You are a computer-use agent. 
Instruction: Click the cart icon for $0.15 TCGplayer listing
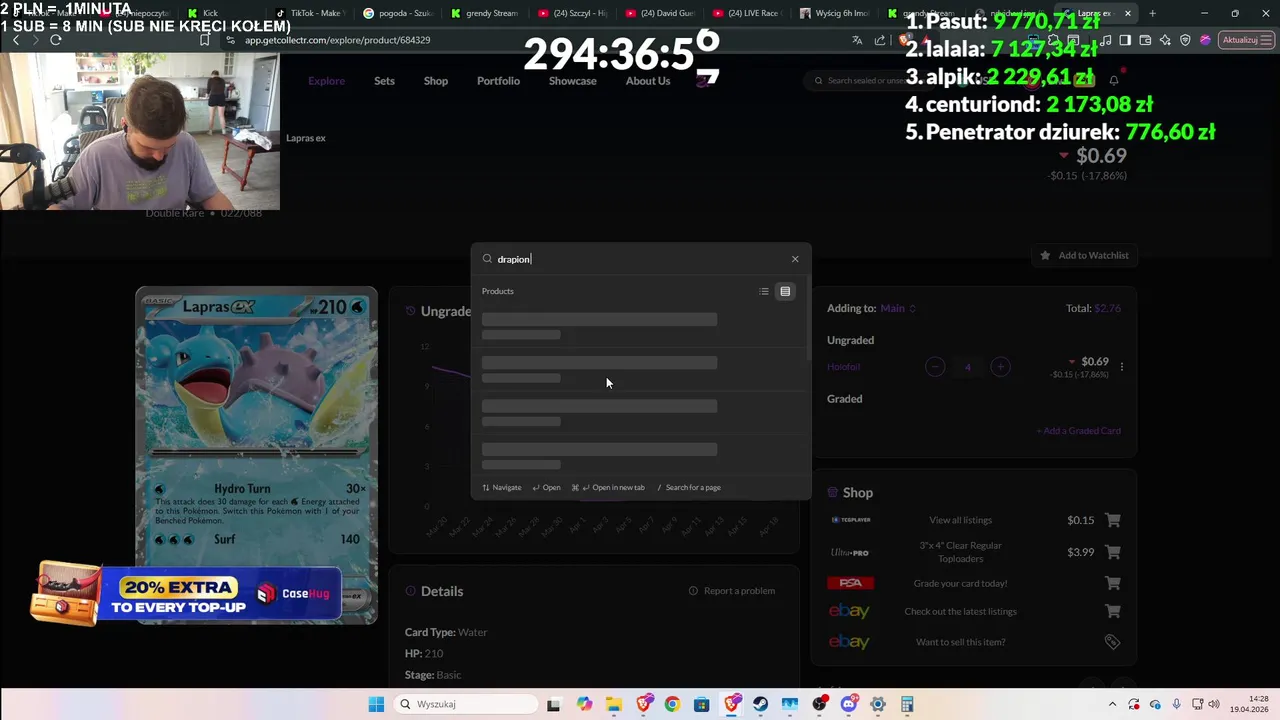click(x=1113, y=520)
